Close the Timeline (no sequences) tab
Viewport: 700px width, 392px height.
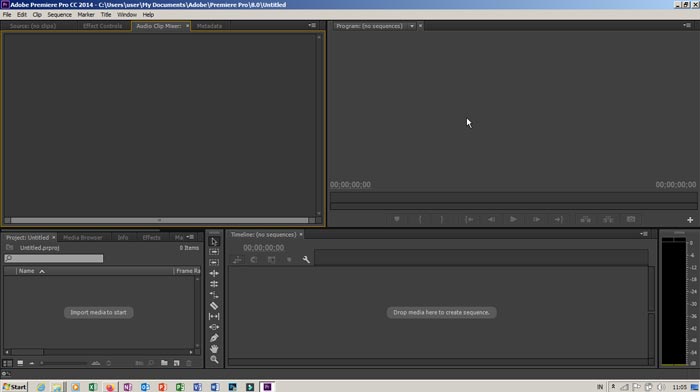click(301, 234)
